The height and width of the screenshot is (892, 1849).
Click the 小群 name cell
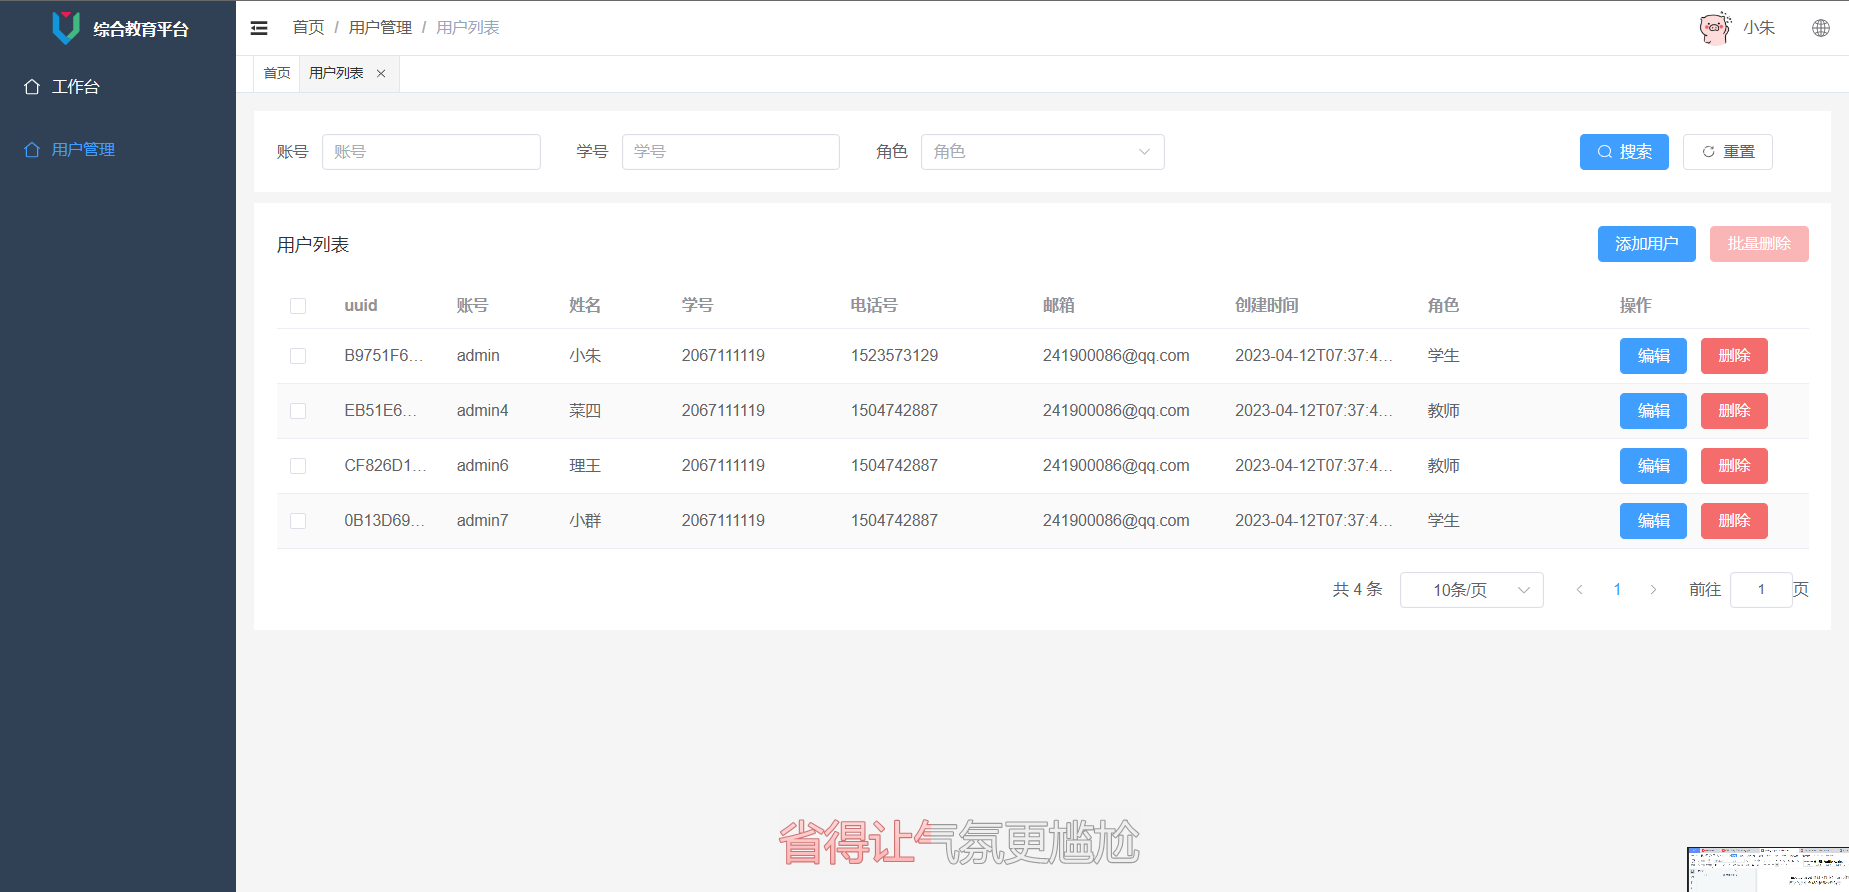tap(585, 521)
